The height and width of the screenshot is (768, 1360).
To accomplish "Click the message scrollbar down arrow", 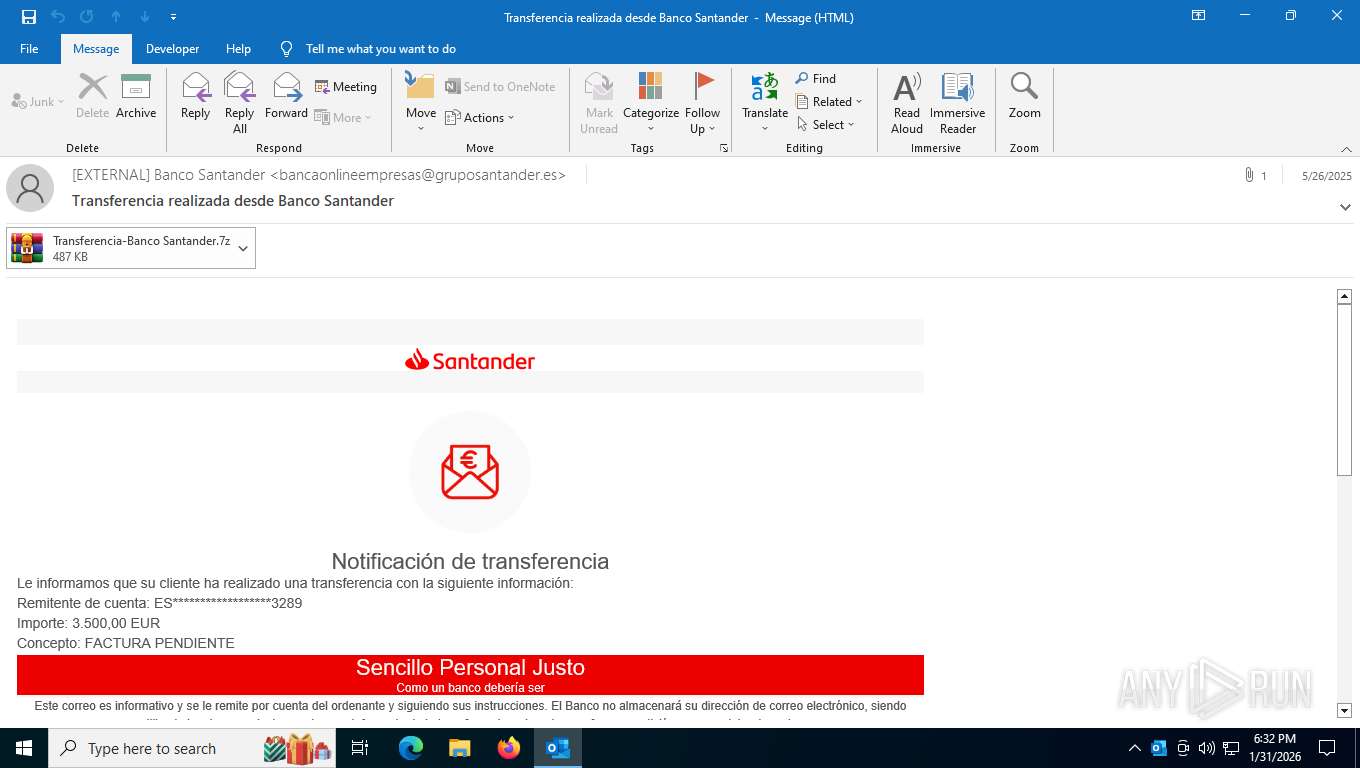I will [x=1344, y=710].
